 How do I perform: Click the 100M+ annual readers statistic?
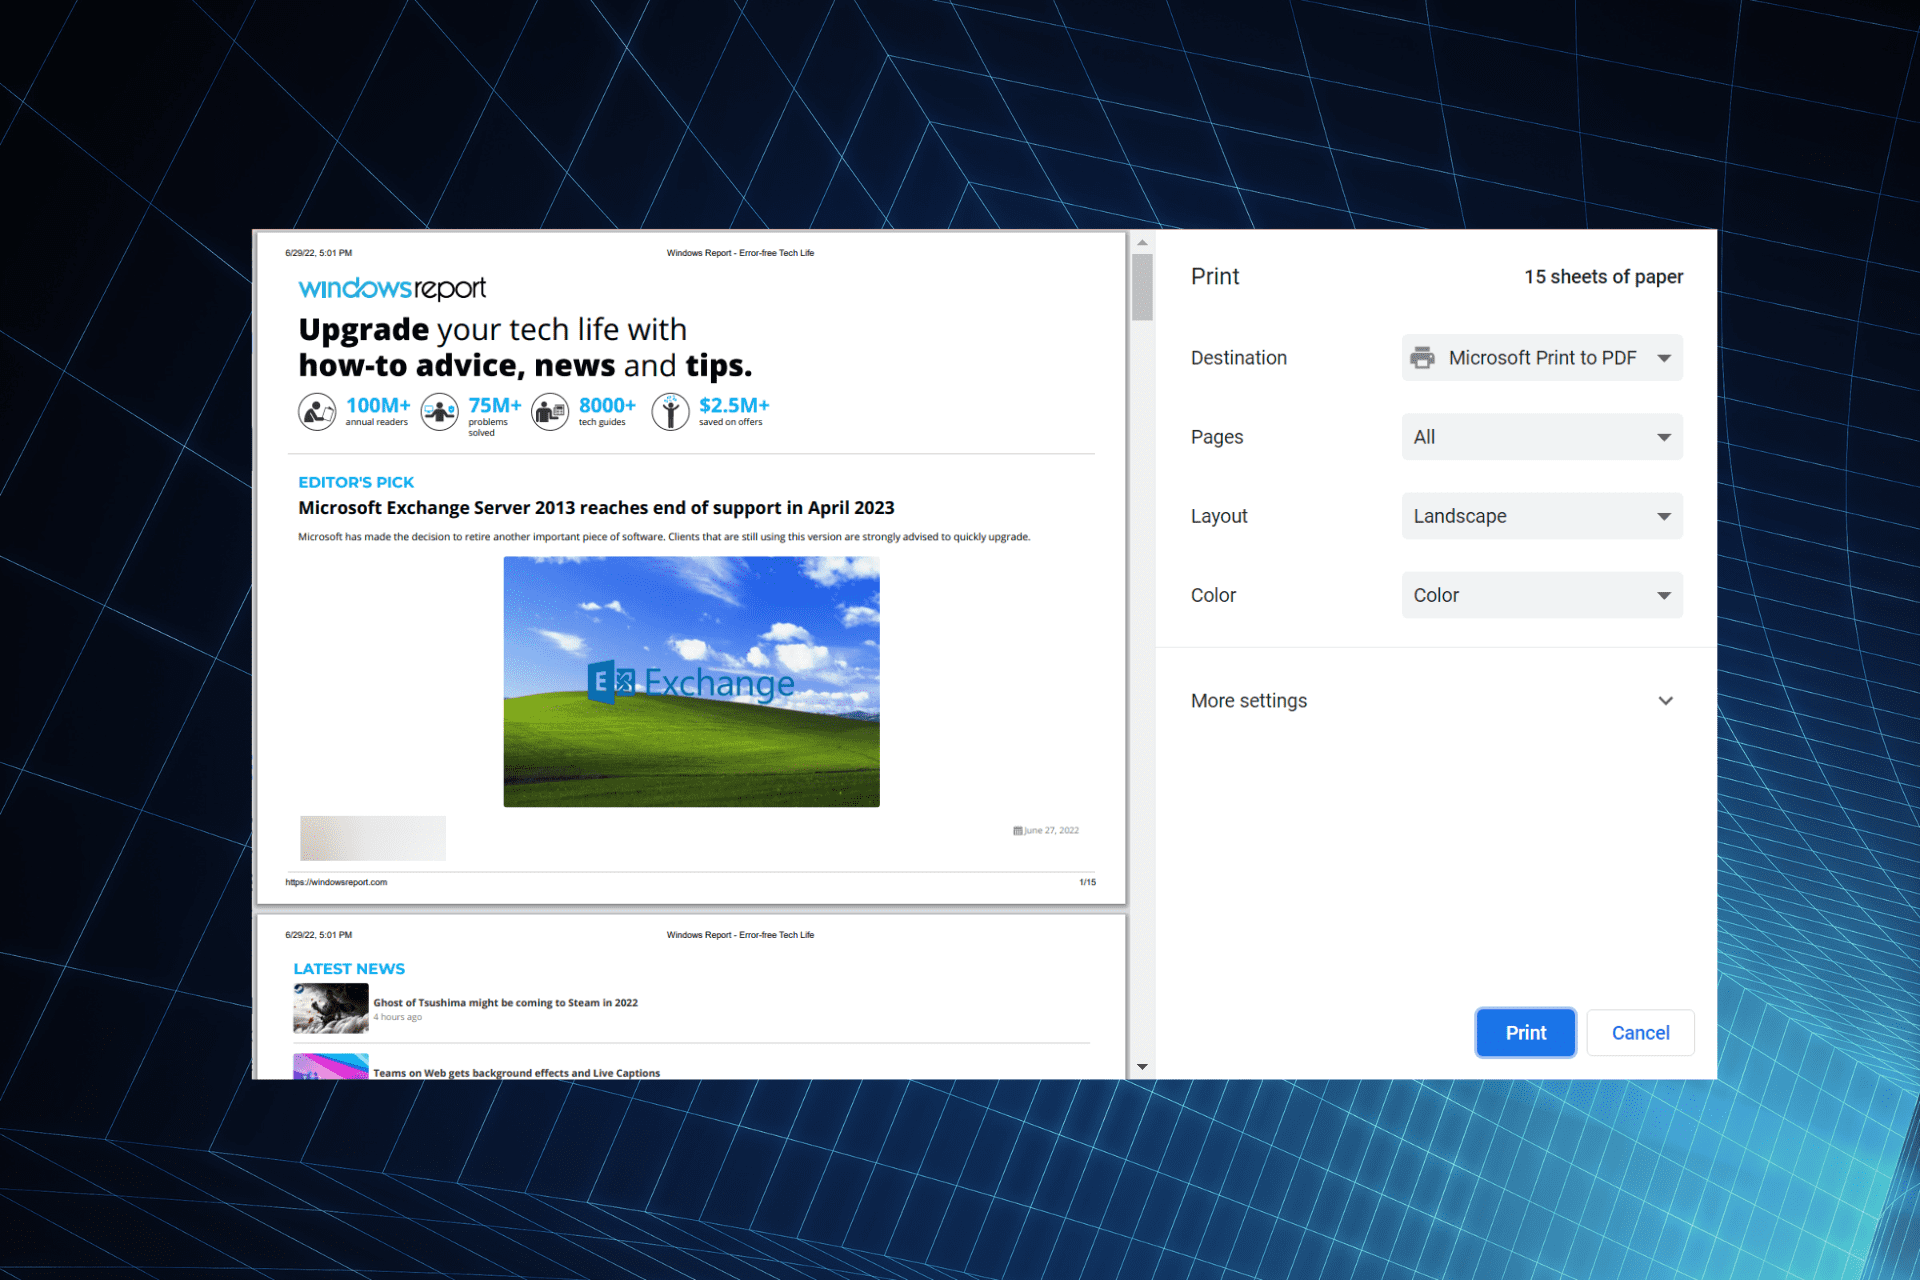(378, 410)
